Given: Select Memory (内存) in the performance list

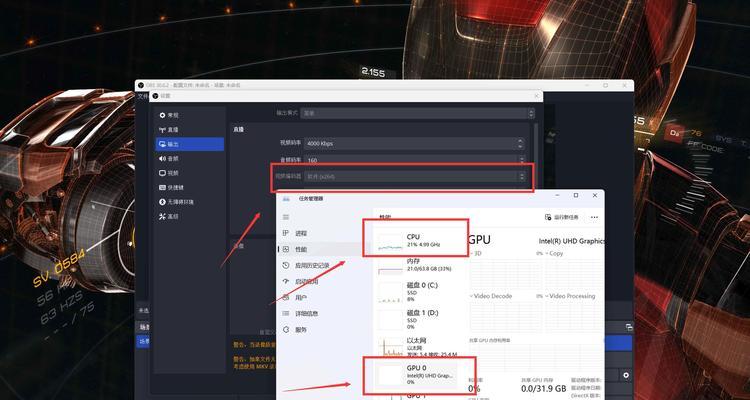Looking at the screenshot, I should [x=417, y=265].
